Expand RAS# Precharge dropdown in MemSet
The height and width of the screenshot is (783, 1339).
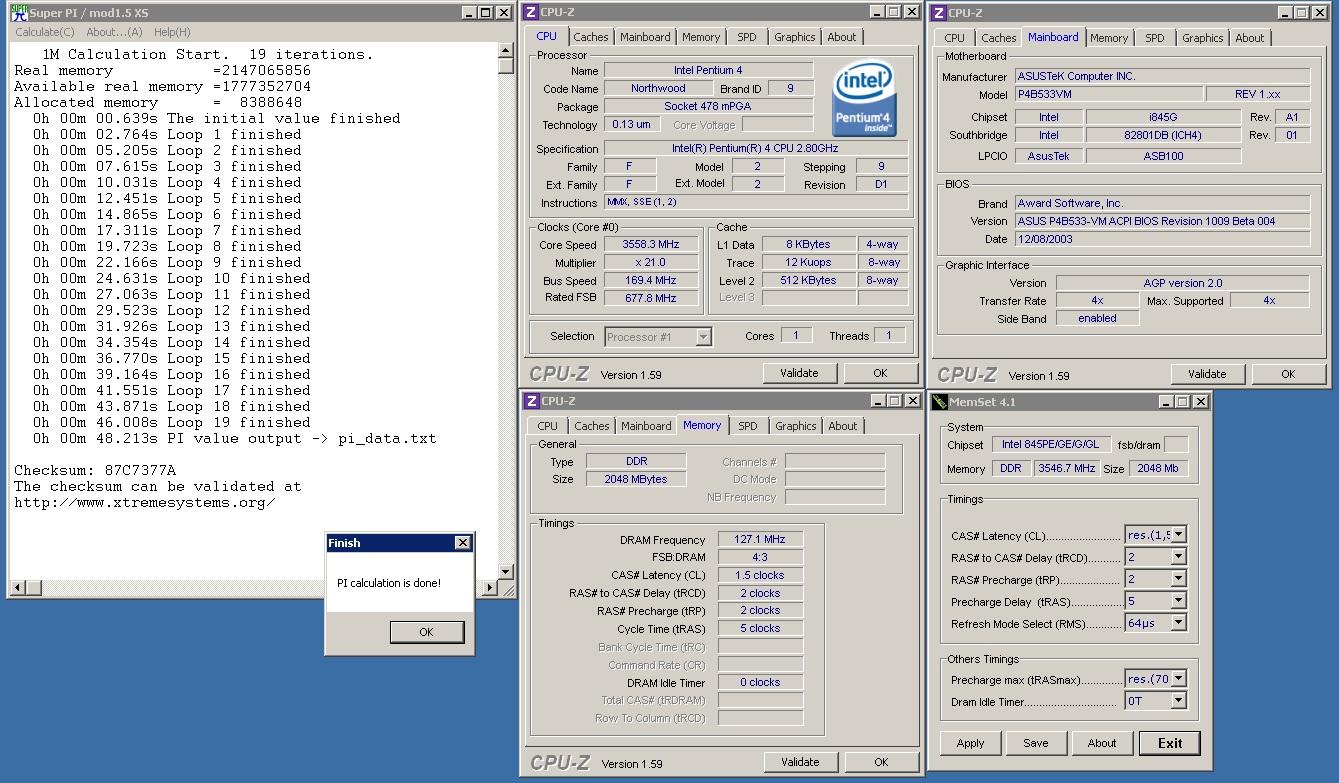coord(1178,579)
